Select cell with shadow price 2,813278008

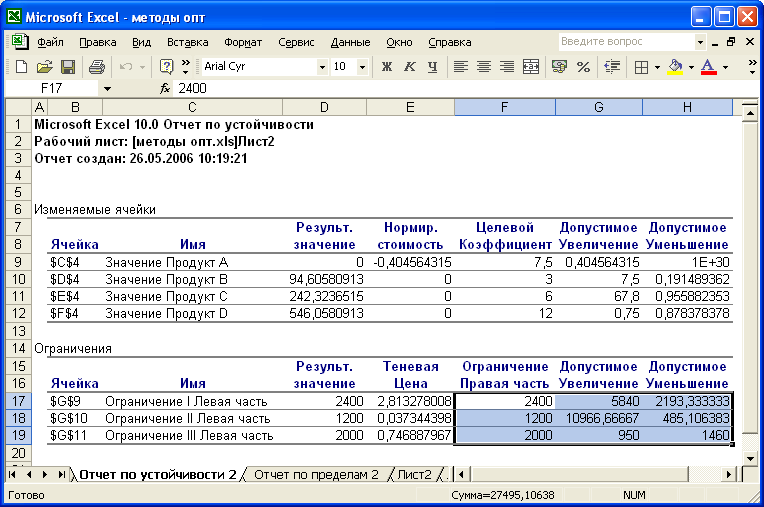pyautogui.click(x=410, y=401)
